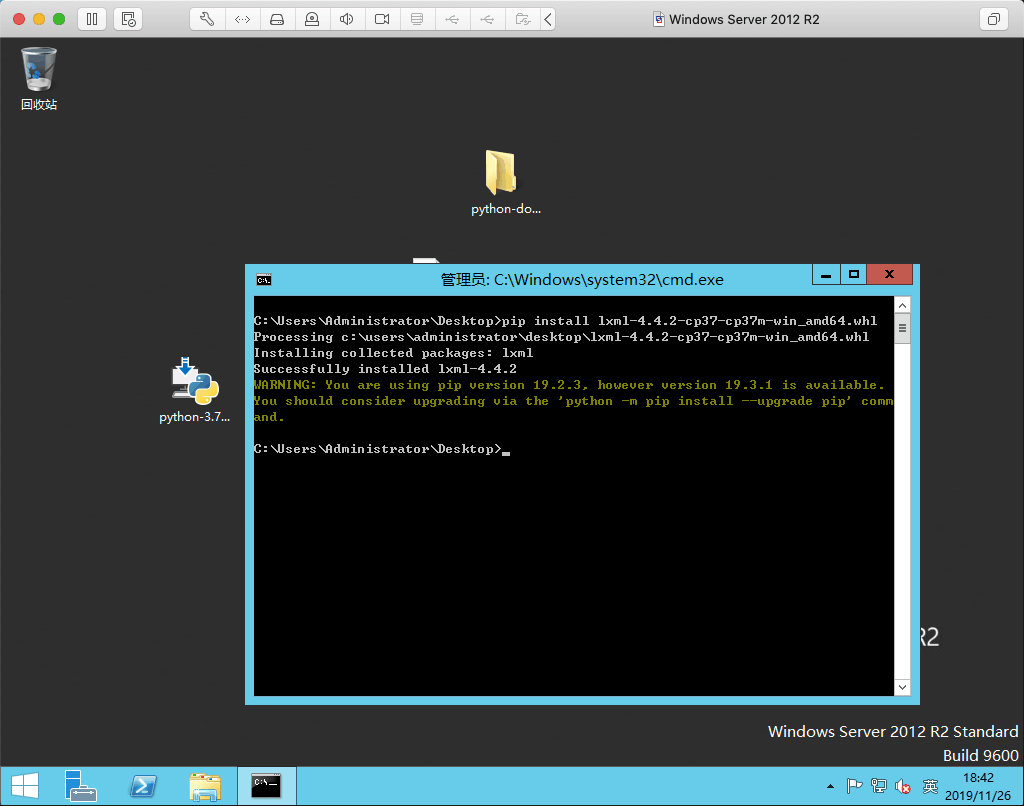
Task: Toggle the VM sound device
Action: pos(347,19)
